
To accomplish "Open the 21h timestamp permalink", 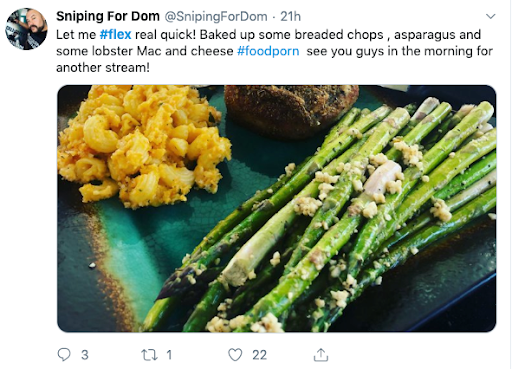I will [290, 16].
